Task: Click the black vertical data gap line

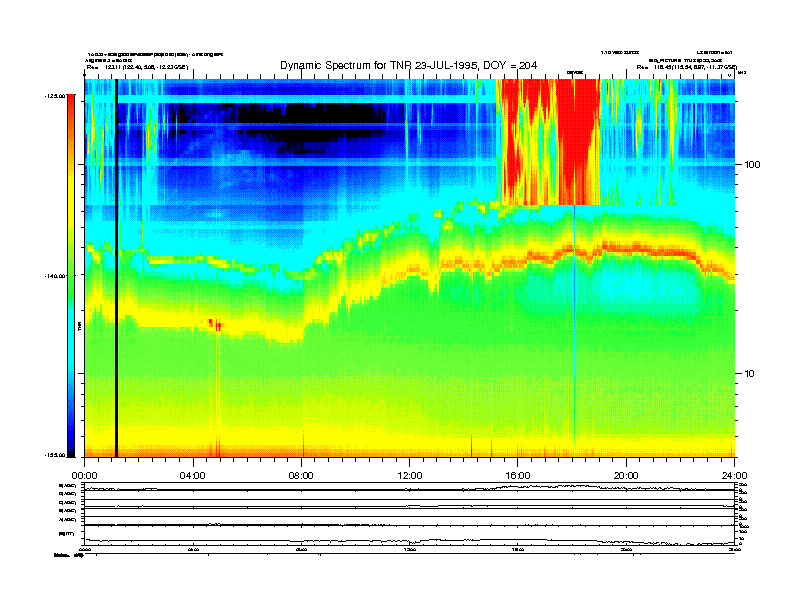Action: 116,268
